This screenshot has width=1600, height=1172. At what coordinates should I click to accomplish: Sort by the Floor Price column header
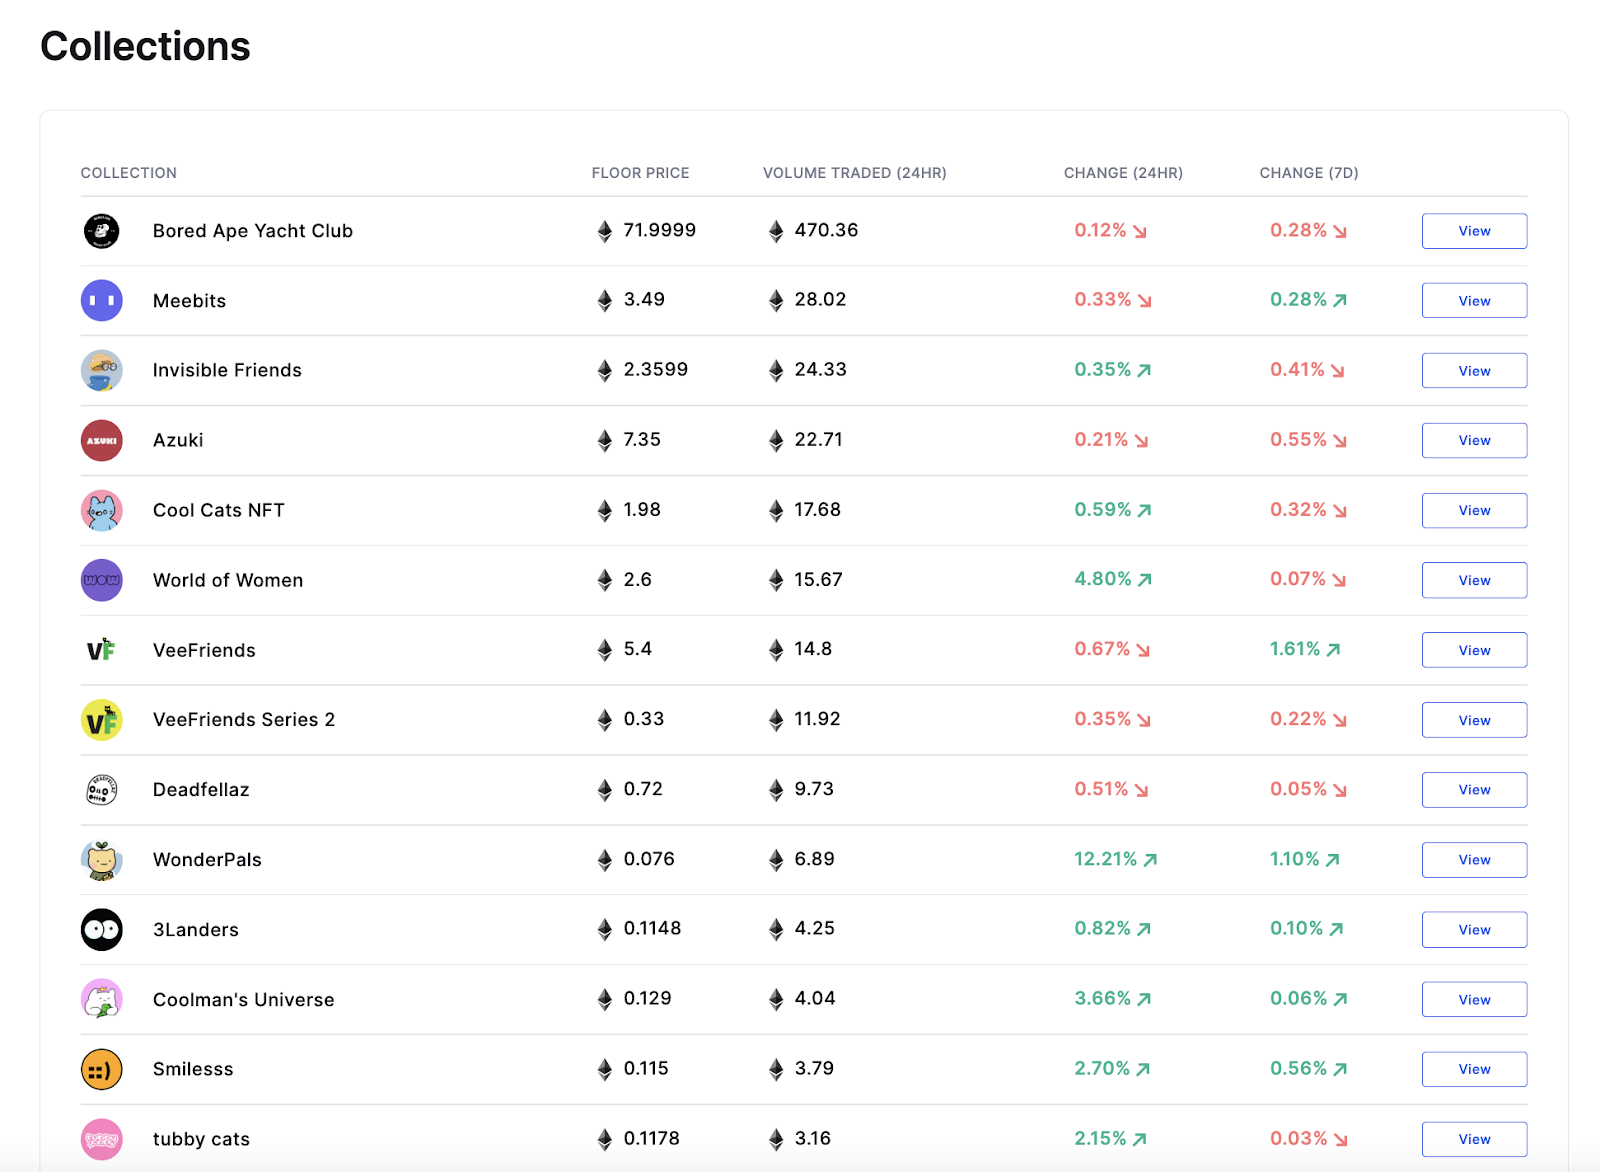(x=640, y=173)
